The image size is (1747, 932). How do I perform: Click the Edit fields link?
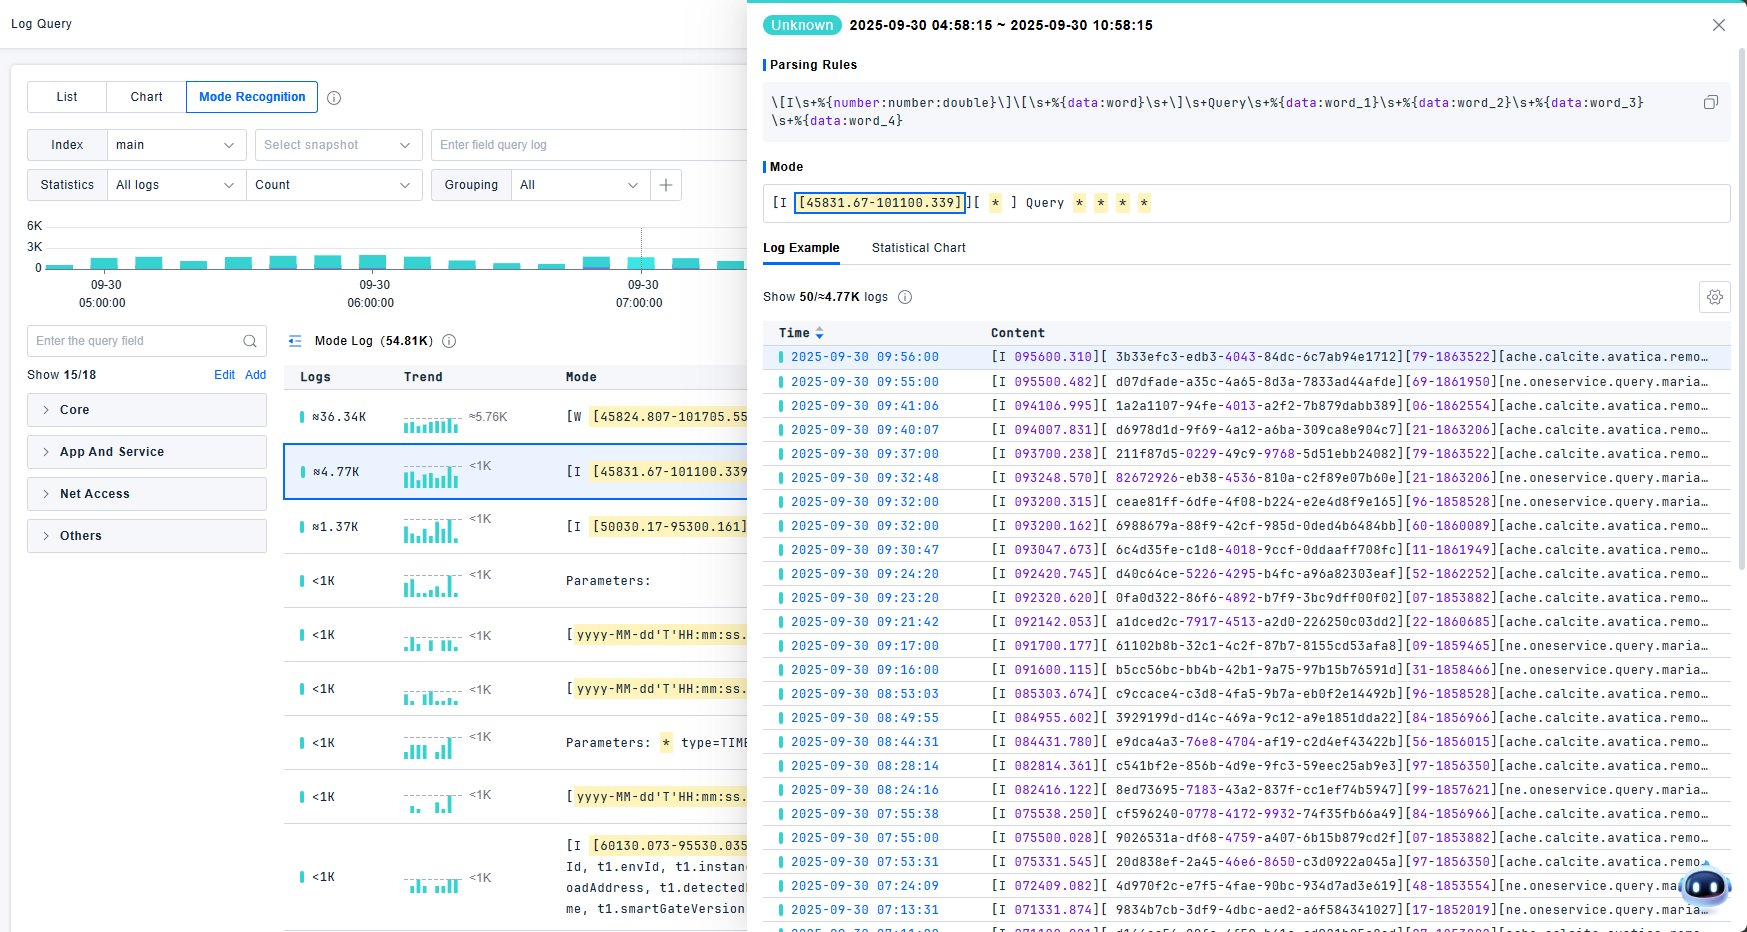point(224,375)
